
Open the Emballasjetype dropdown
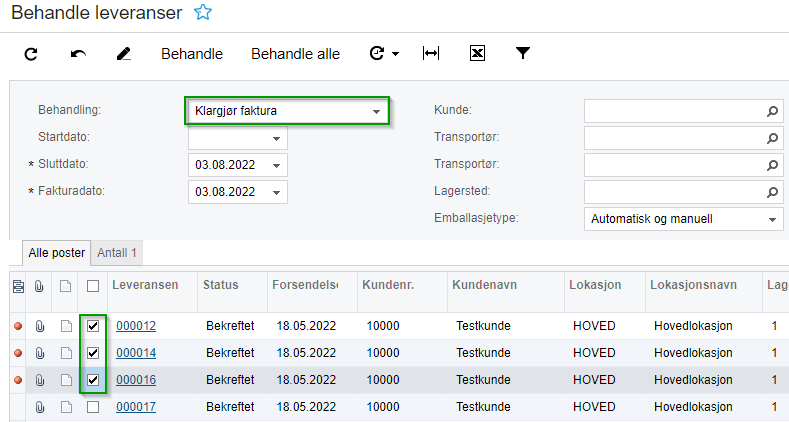(684, 219)
